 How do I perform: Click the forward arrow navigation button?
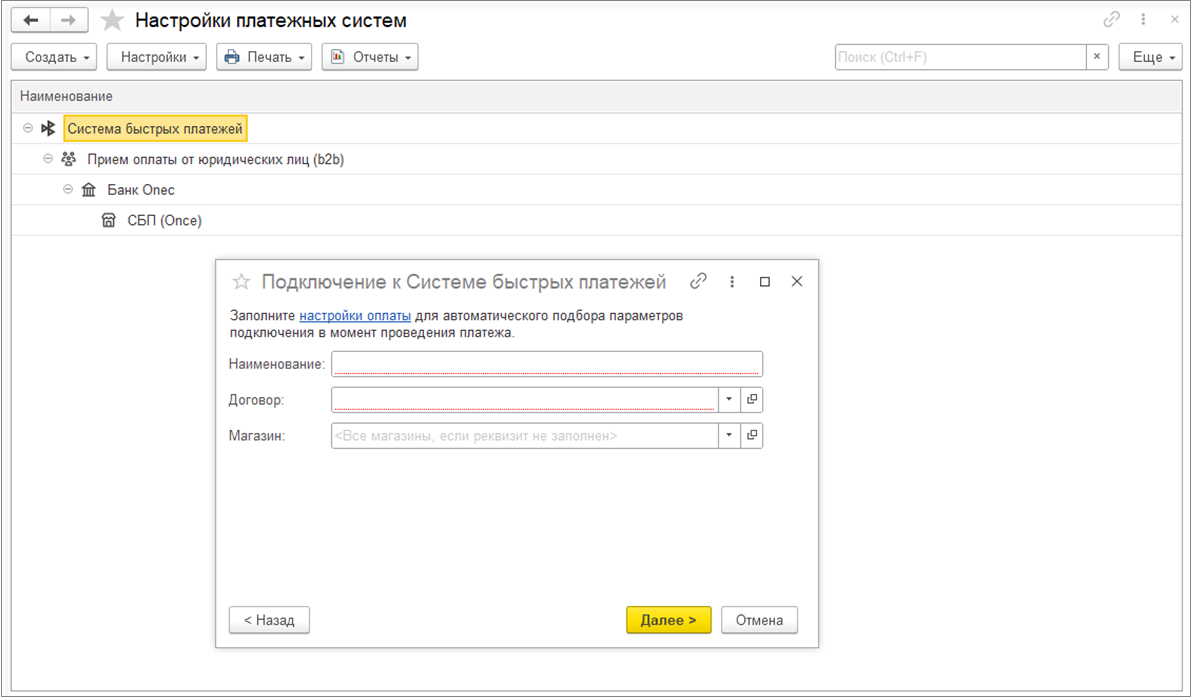[x=68, y=20]
